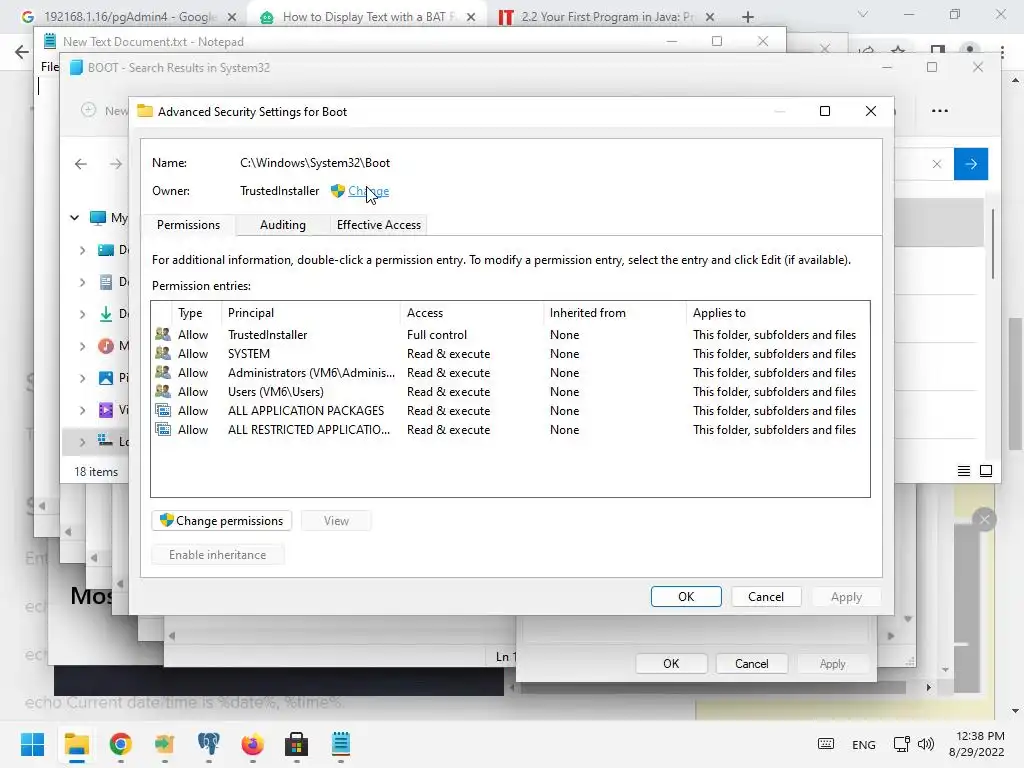Open Chrome tab search chevron
Screen dimensions: 1024x768
(x=863, y=14)
